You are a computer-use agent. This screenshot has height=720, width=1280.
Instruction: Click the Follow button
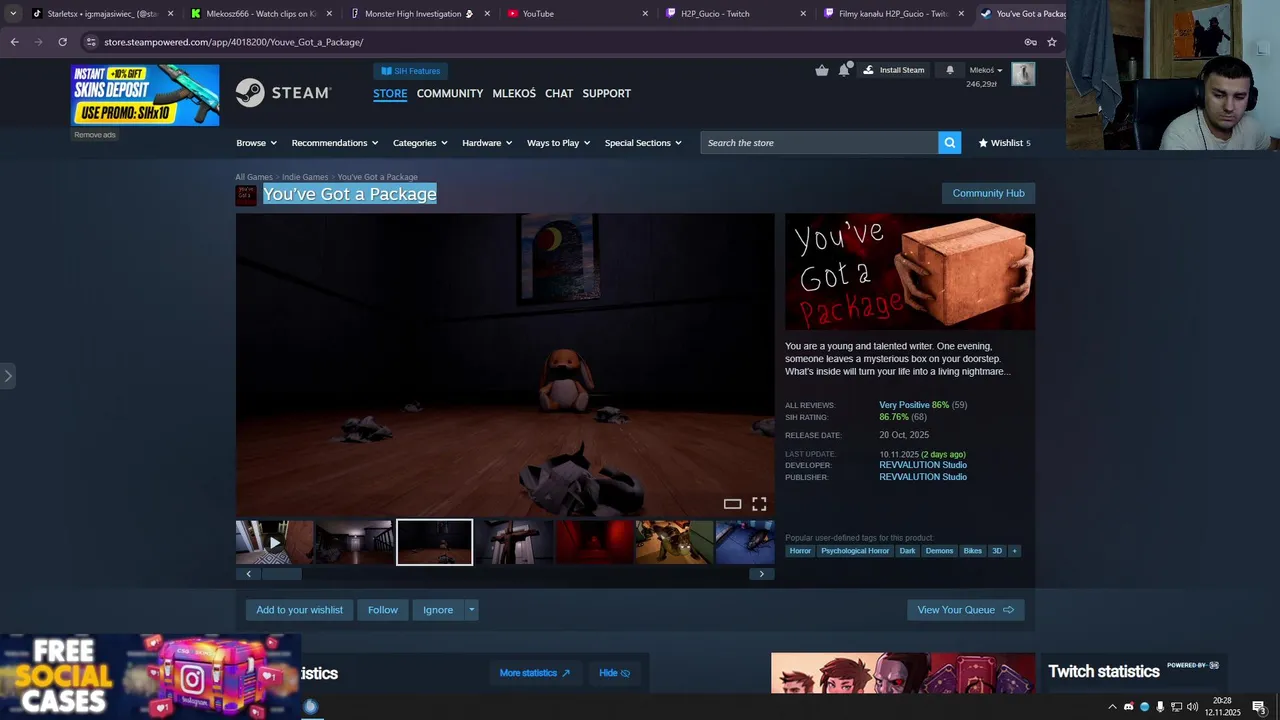(x=382, y=610)
